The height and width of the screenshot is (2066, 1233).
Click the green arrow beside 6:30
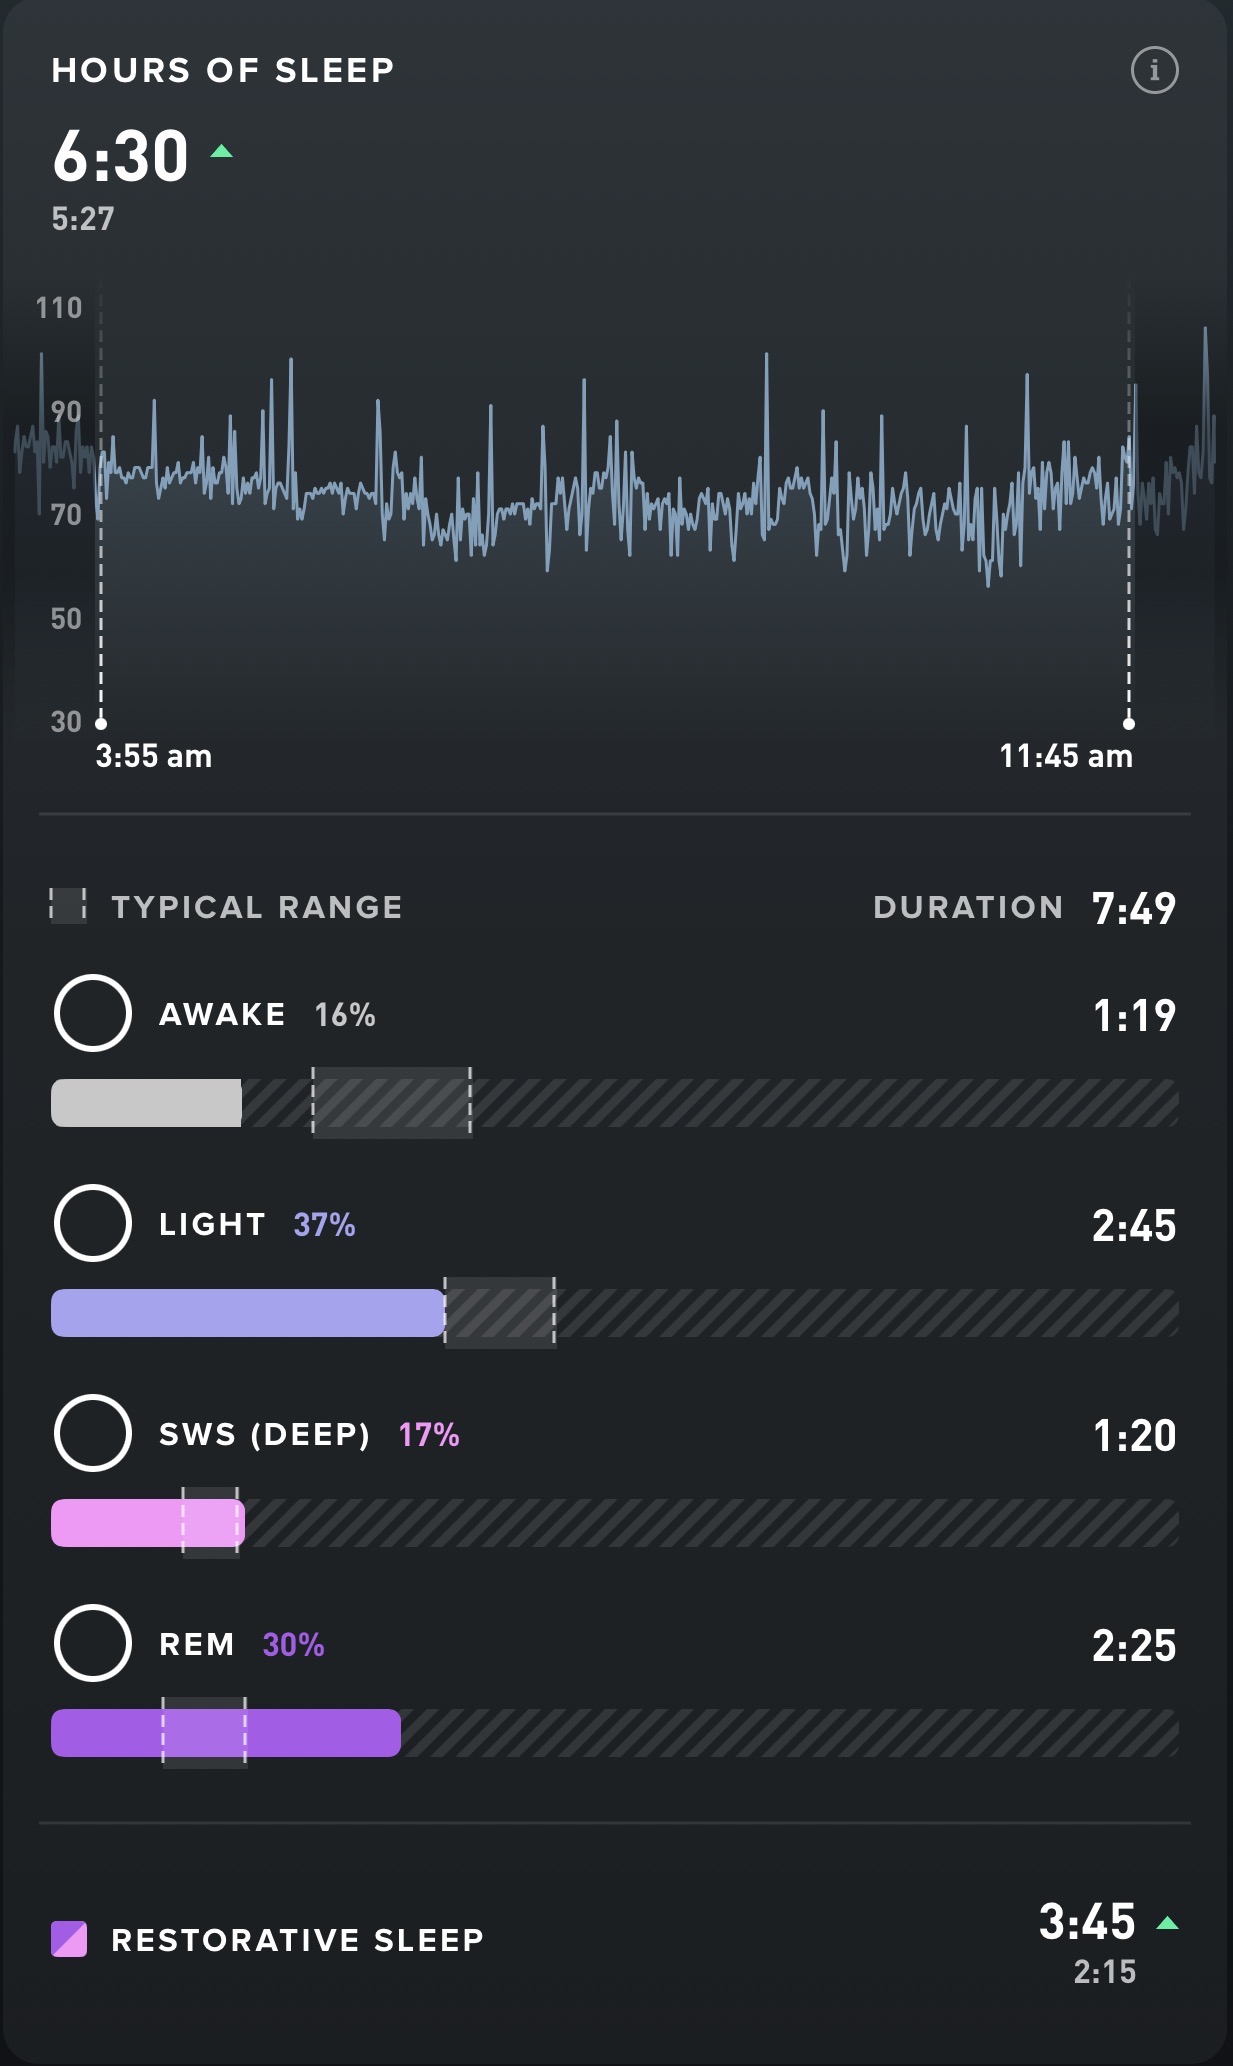(222, 152)
